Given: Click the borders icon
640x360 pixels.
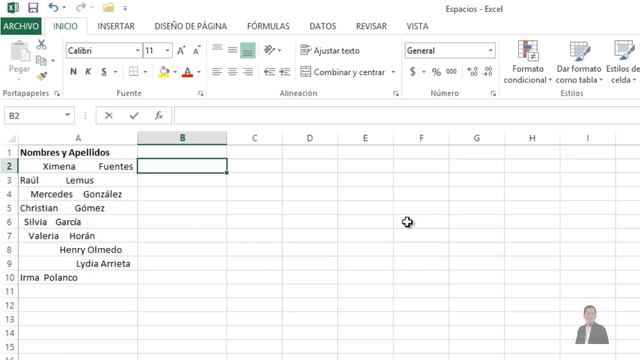Looking at the screenshot, I should 133,72.
